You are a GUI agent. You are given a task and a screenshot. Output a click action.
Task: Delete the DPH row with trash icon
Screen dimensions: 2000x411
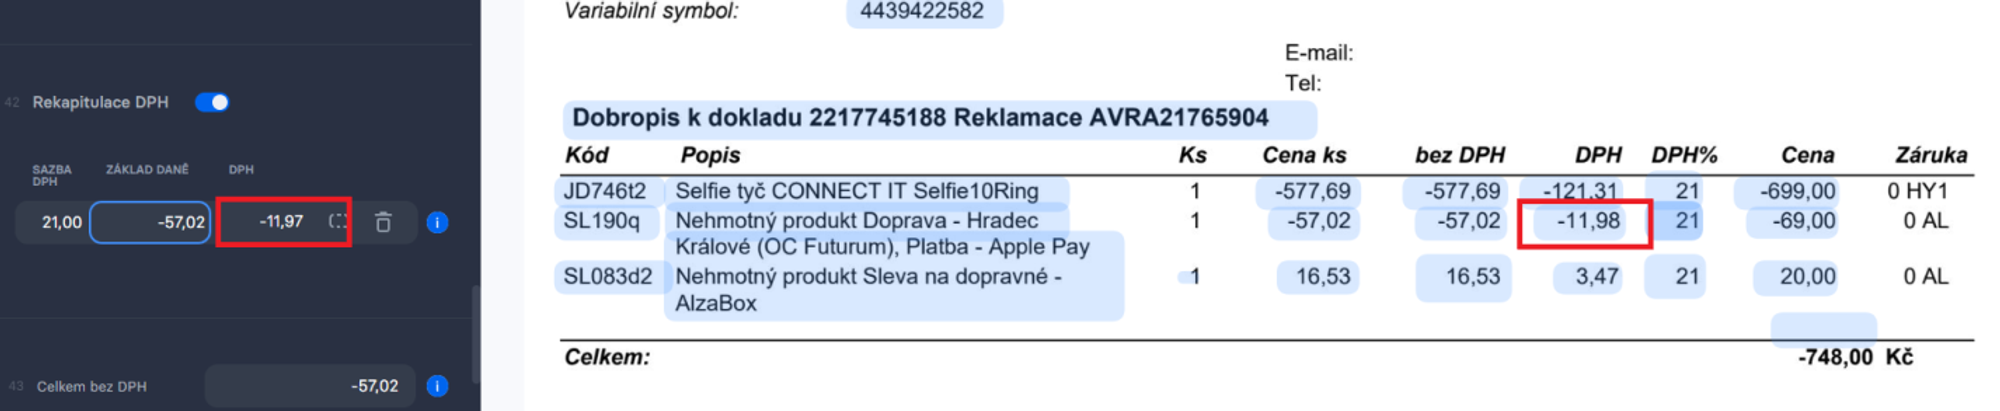tap(383, 222)
